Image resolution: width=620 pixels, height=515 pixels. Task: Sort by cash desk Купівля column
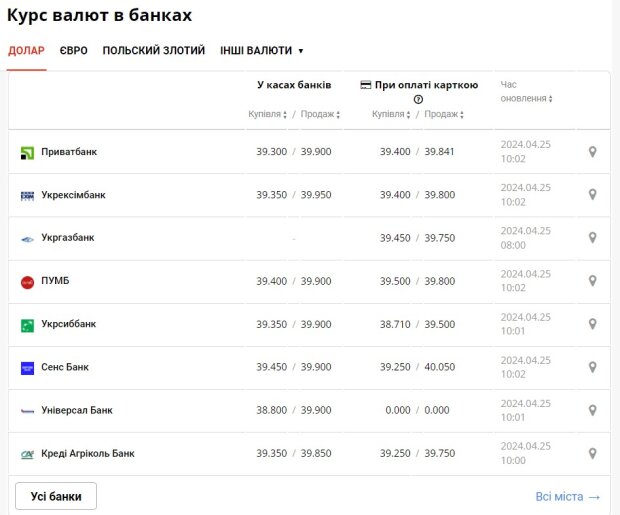pos(267,114)
